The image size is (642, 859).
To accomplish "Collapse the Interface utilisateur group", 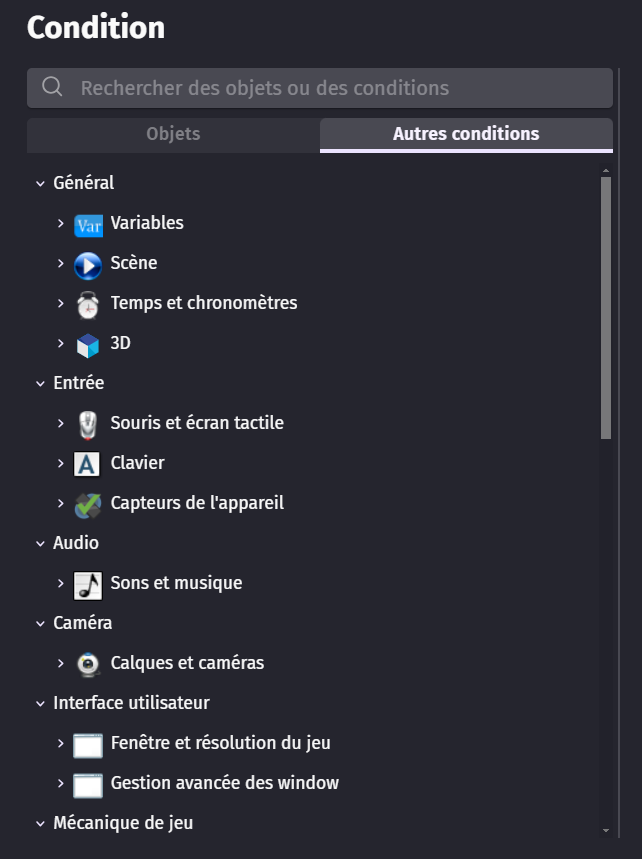I will [x=41, y=703].
